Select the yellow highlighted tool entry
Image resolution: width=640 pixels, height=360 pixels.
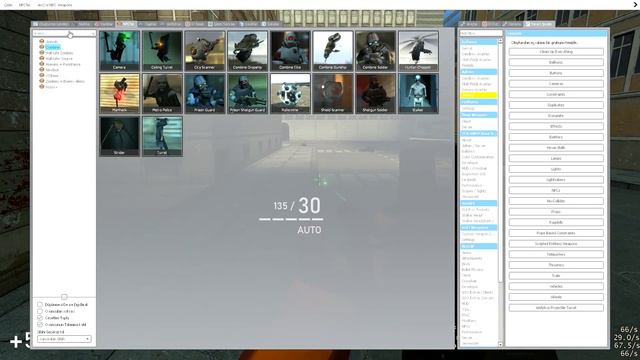tap(478, 95)
